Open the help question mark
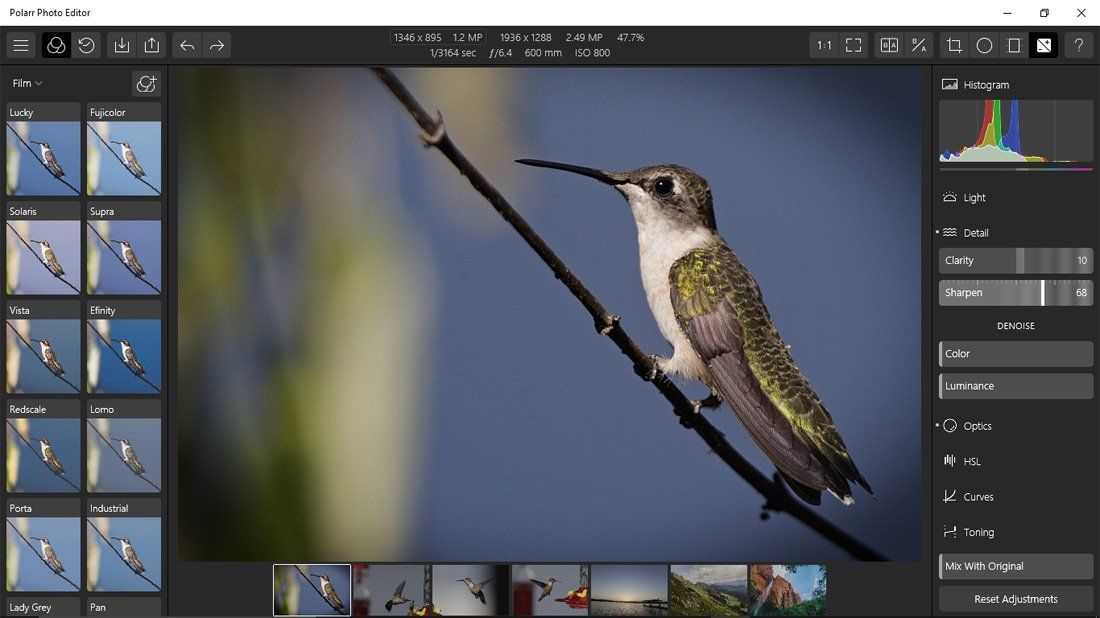This screenshot has width=1100, height=618. (x=1079, y=46)
